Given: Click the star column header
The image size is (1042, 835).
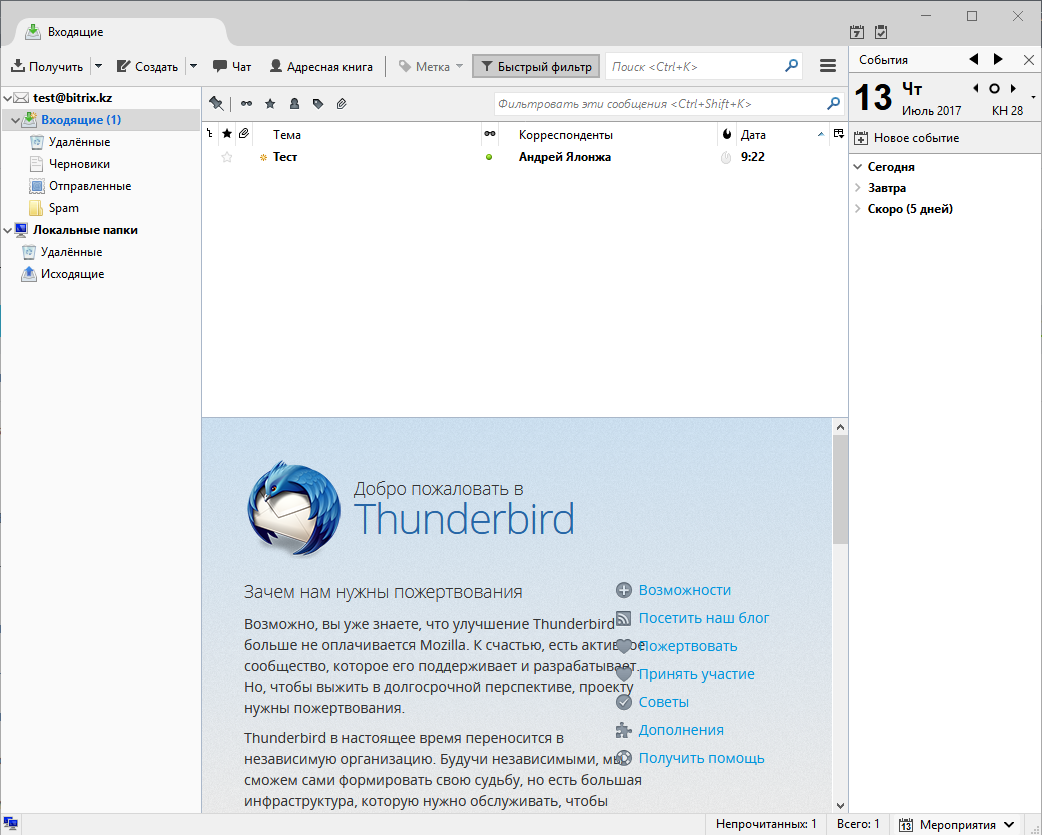Looking at the screenshot, I should click(x=227, y=134).
